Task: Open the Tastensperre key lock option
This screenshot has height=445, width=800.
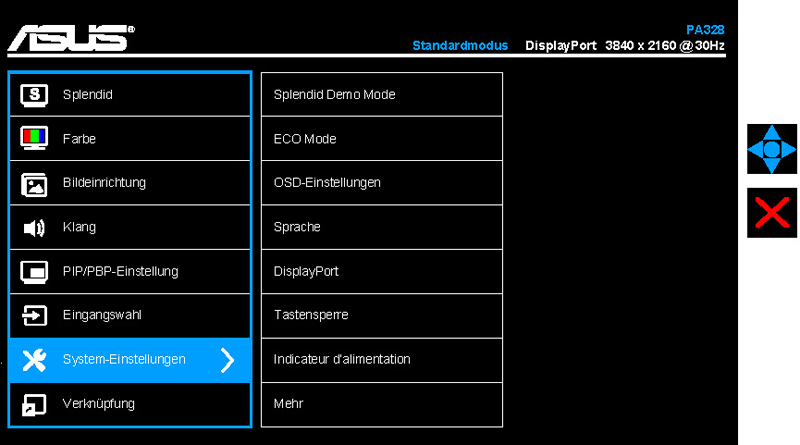Action: [382, 315]
